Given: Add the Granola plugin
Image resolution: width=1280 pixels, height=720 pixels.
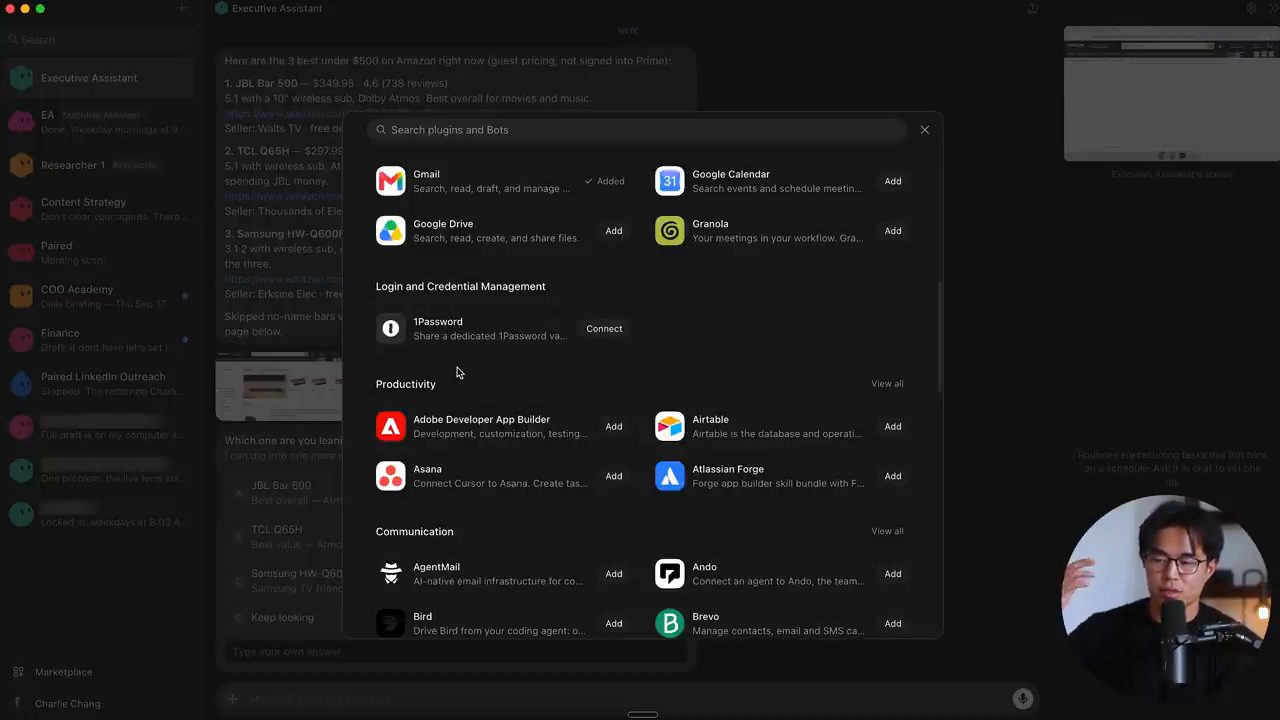Looking at the screenshot, I should (893, 231).
